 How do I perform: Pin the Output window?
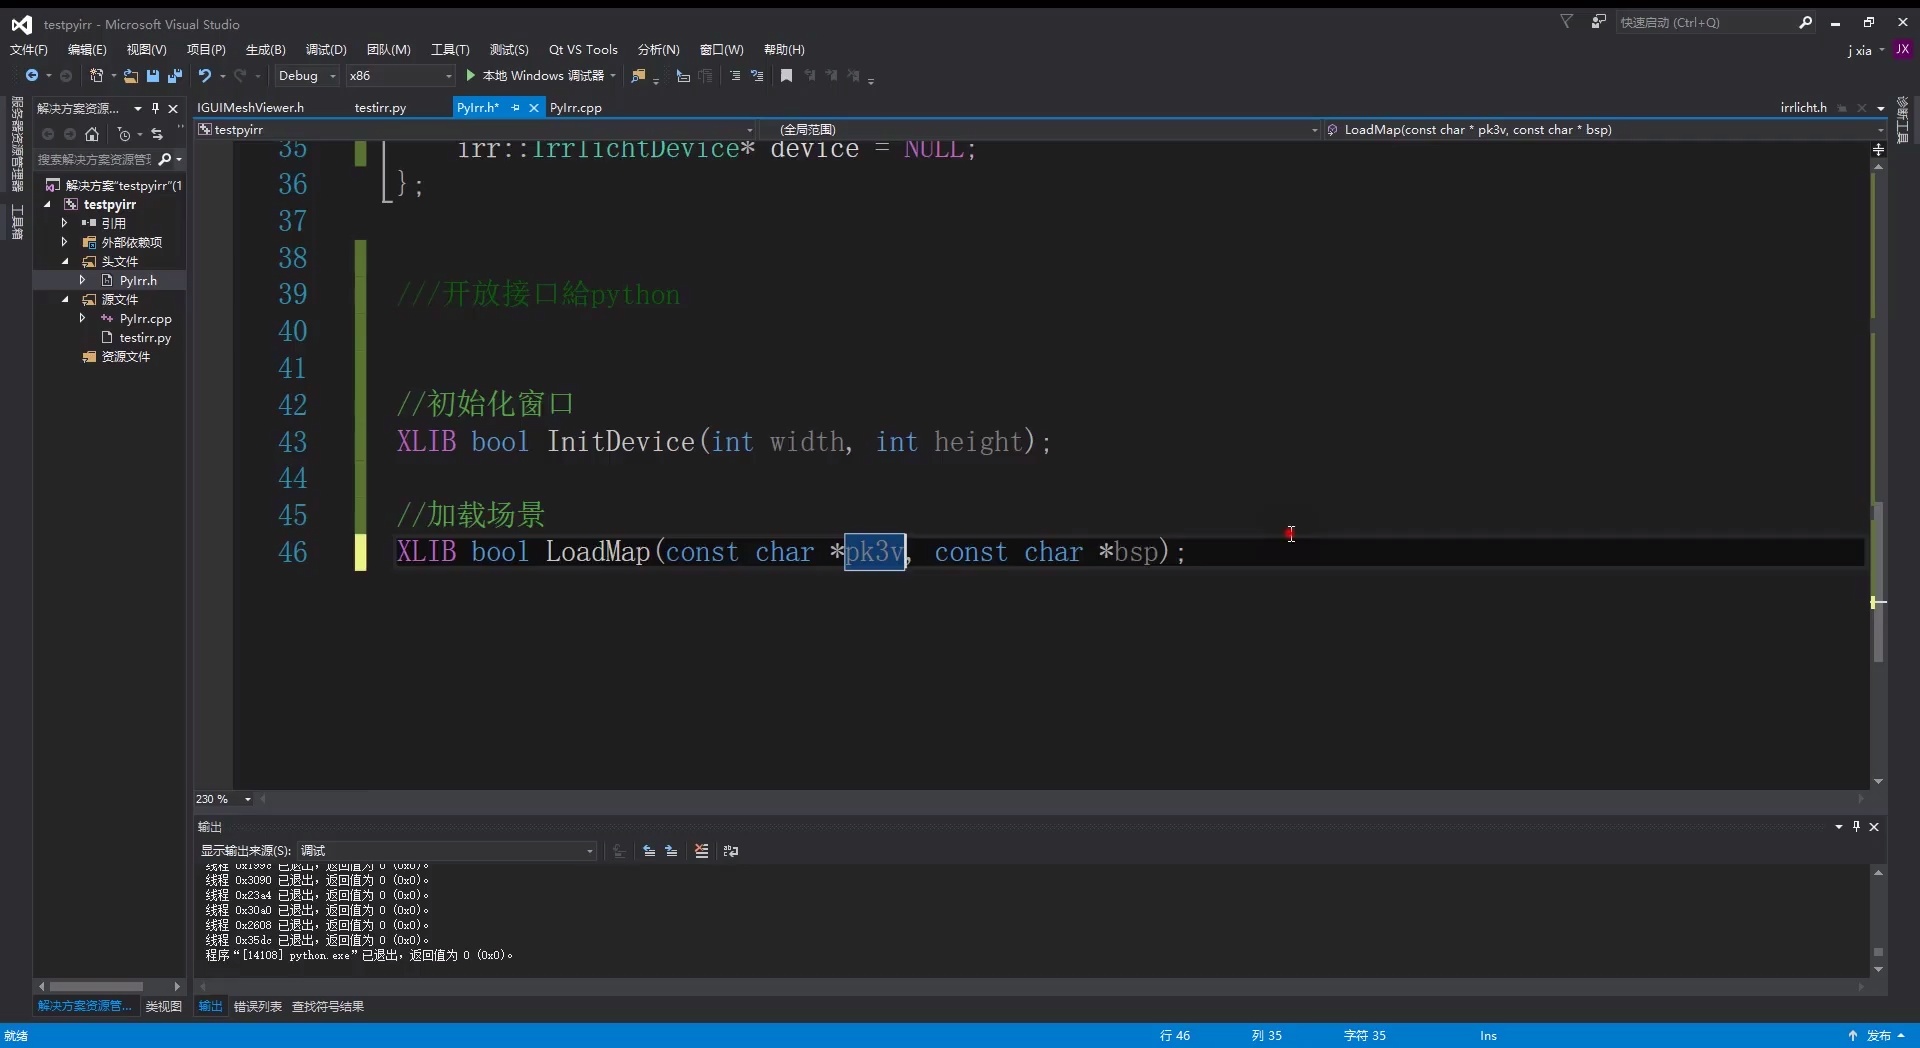click(x=1857, y=827)
